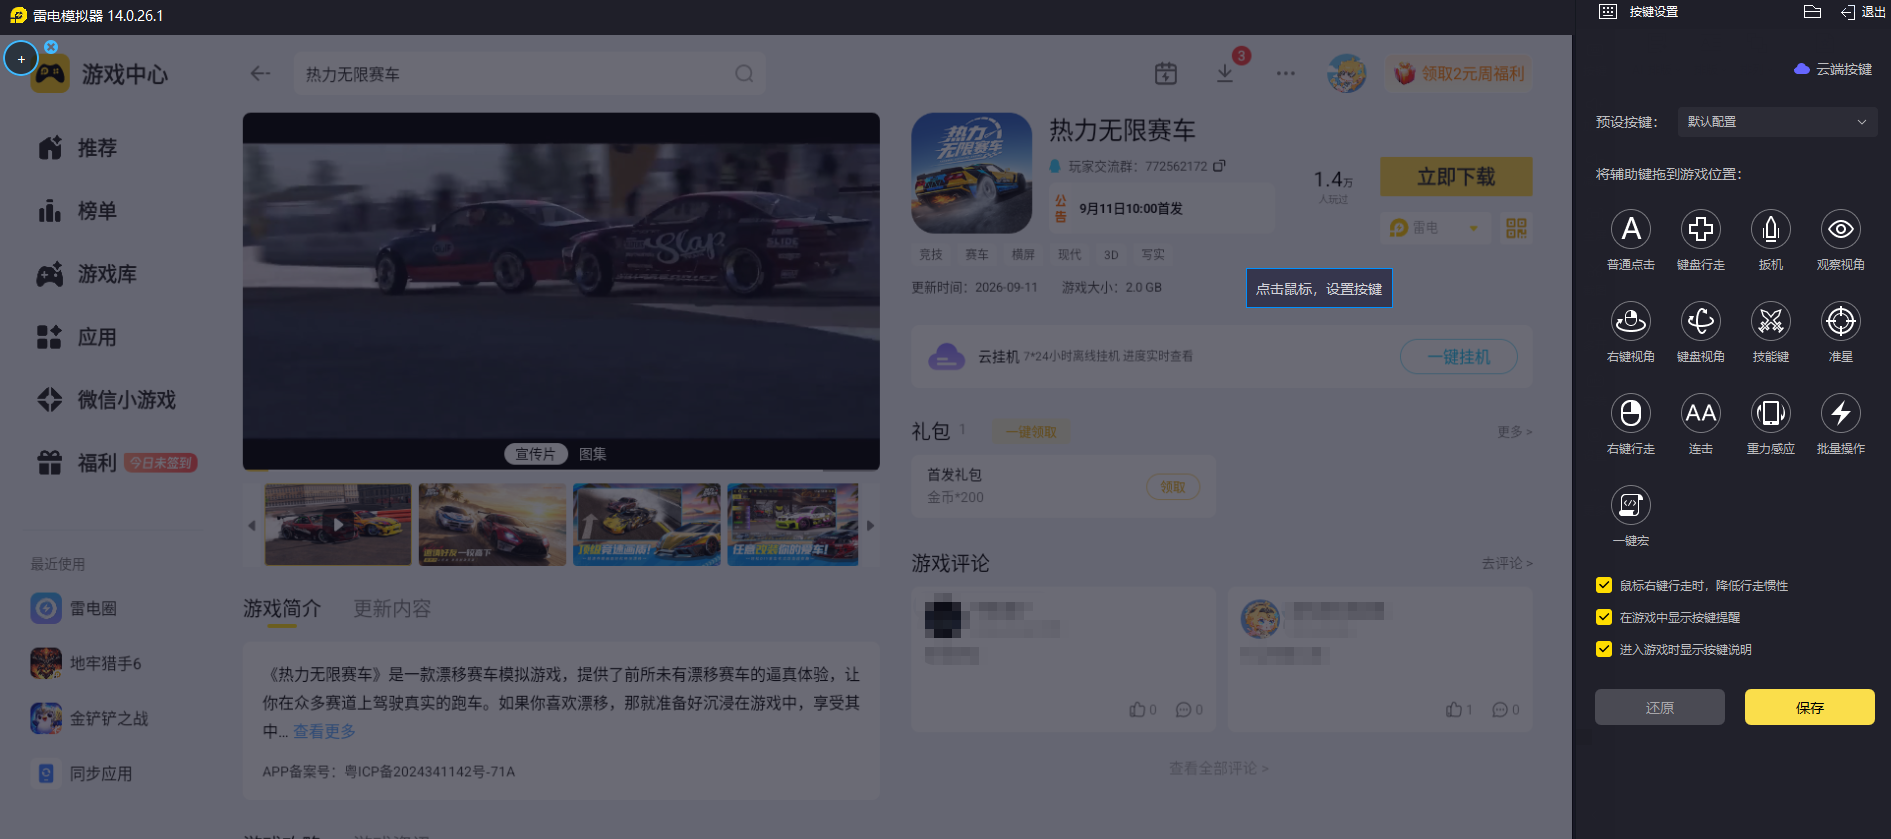Select the 键盘行走 D-pad icon
The image size is (1891, 839).
1701,229
